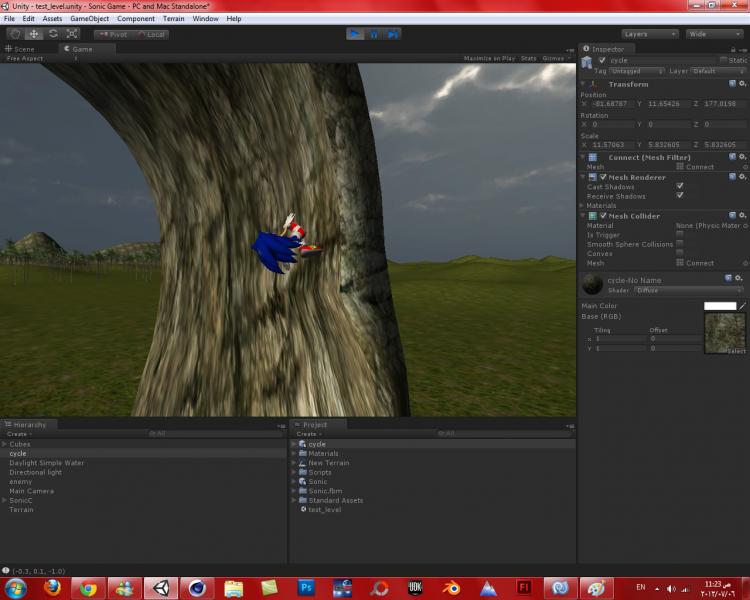Open cycle material settings gear
Image resolution: width=750 pixels, height=600 pixels.
tap(739, 278)
